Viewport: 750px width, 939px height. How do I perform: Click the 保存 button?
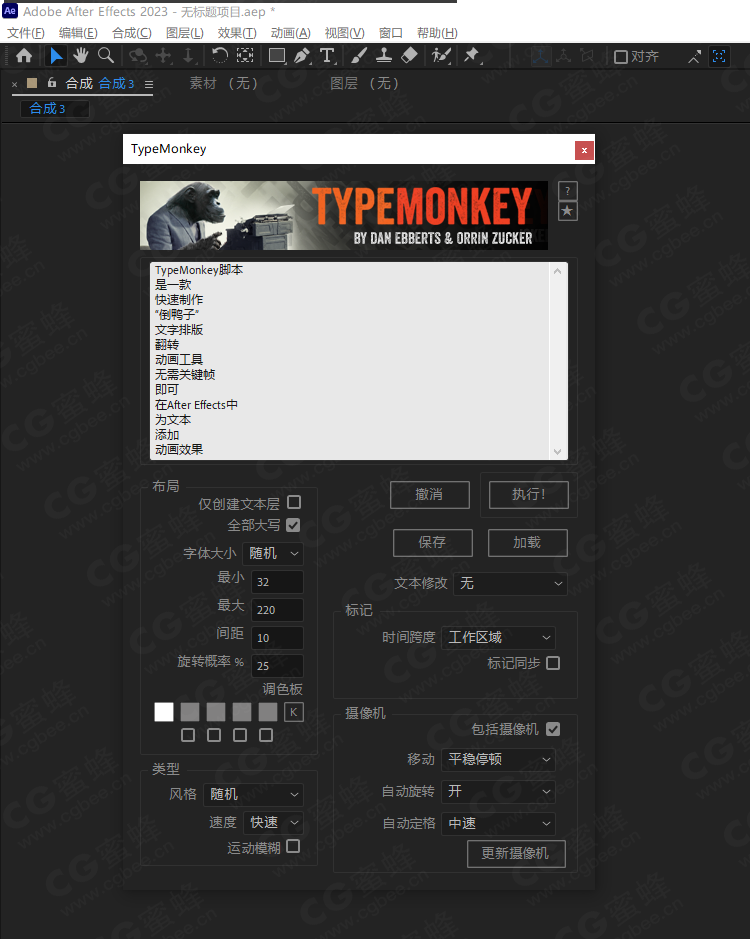coord(433,543)
